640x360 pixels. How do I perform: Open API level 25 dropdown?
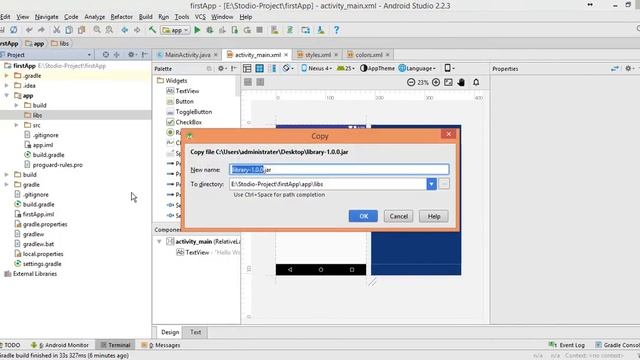pyautogui.click(x=346, y=69)
